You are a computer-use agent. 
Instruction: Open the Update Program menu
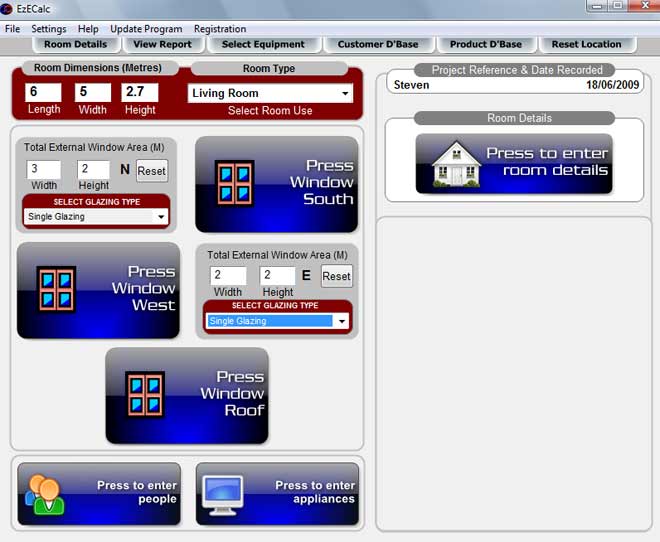[146, 29]
